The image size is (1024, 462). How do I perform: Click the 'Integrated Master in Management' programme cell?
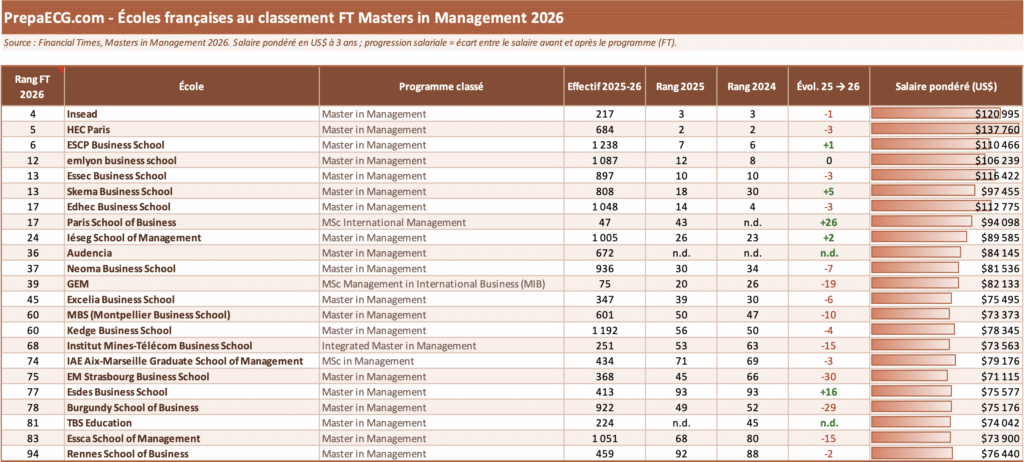(x=441, y=345)
